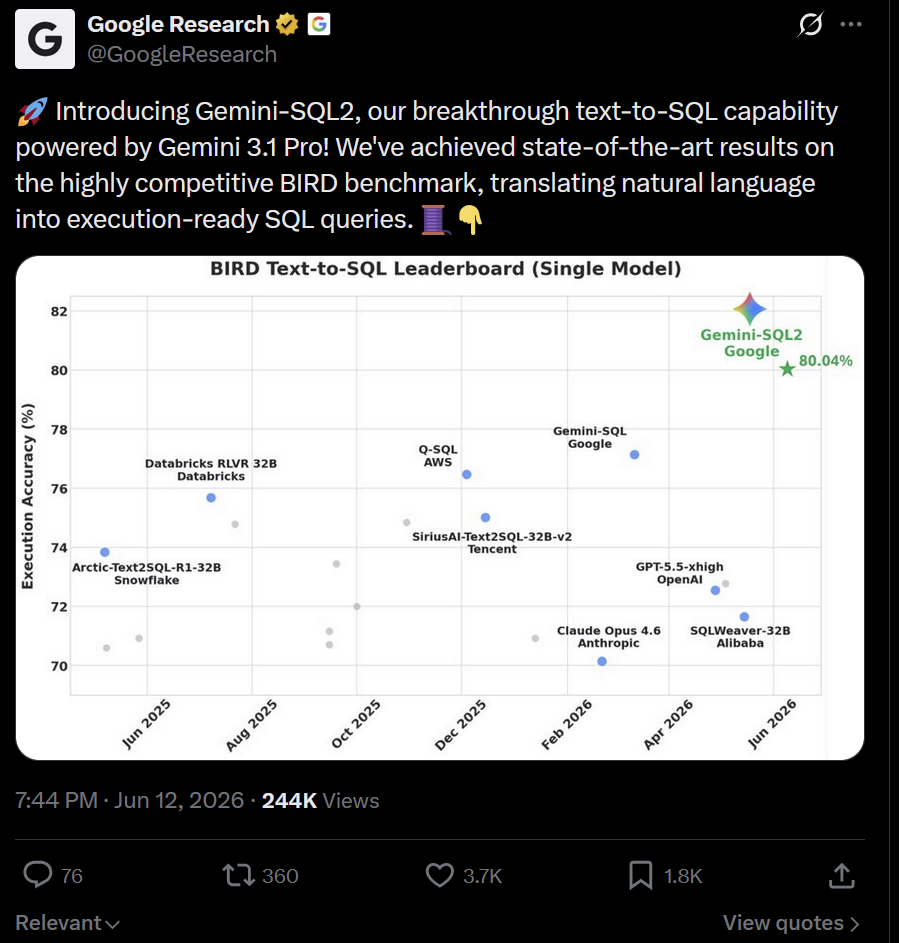Repost using the icon showing 360
Viewport: 899px width, 943px height.
[239, 875]
